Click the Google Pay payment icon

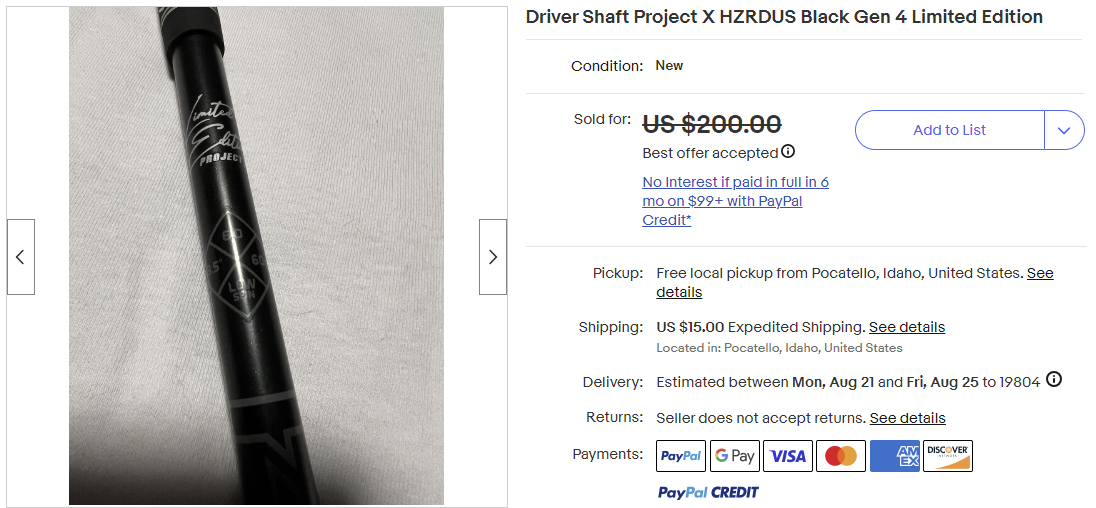[x=734, y=456]
